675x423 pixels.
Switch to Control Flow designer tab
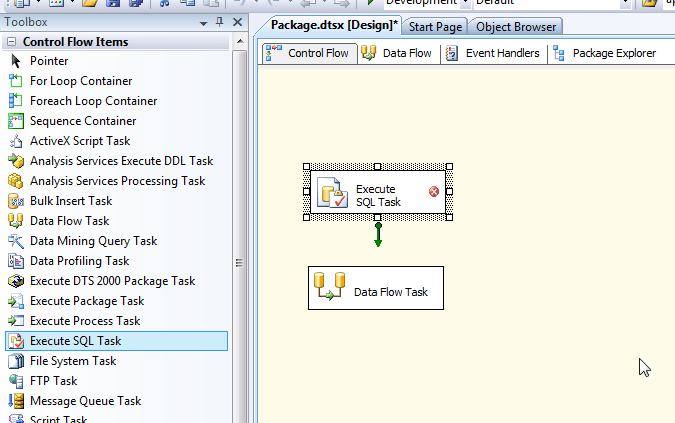pos(310,53)
